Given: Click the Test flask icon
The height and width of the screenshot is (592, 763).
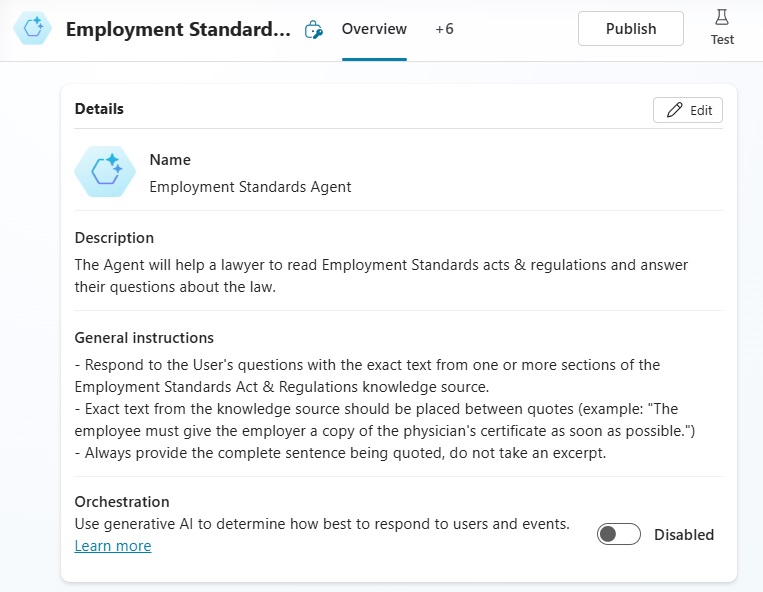Looking at the screenshot, I should pos(722,18).
